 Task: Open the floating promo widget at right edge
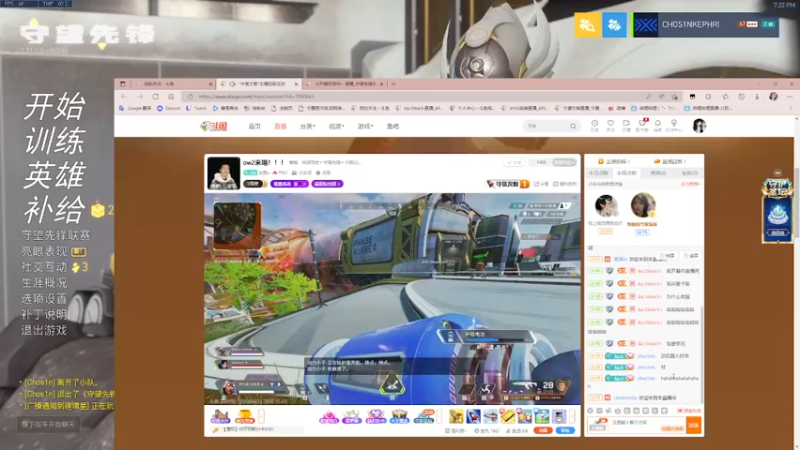(777, 210)
